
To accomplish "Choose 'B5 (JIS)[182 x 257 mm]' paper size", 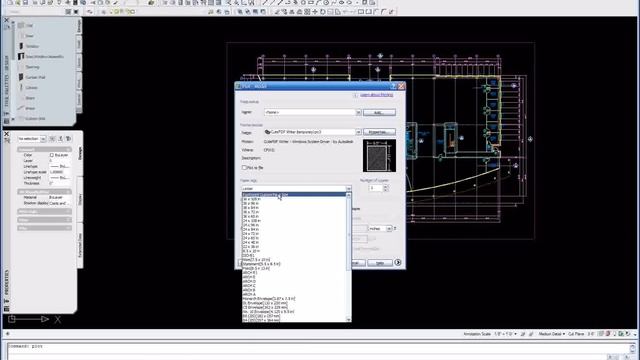I will click(x=294, y=316).
